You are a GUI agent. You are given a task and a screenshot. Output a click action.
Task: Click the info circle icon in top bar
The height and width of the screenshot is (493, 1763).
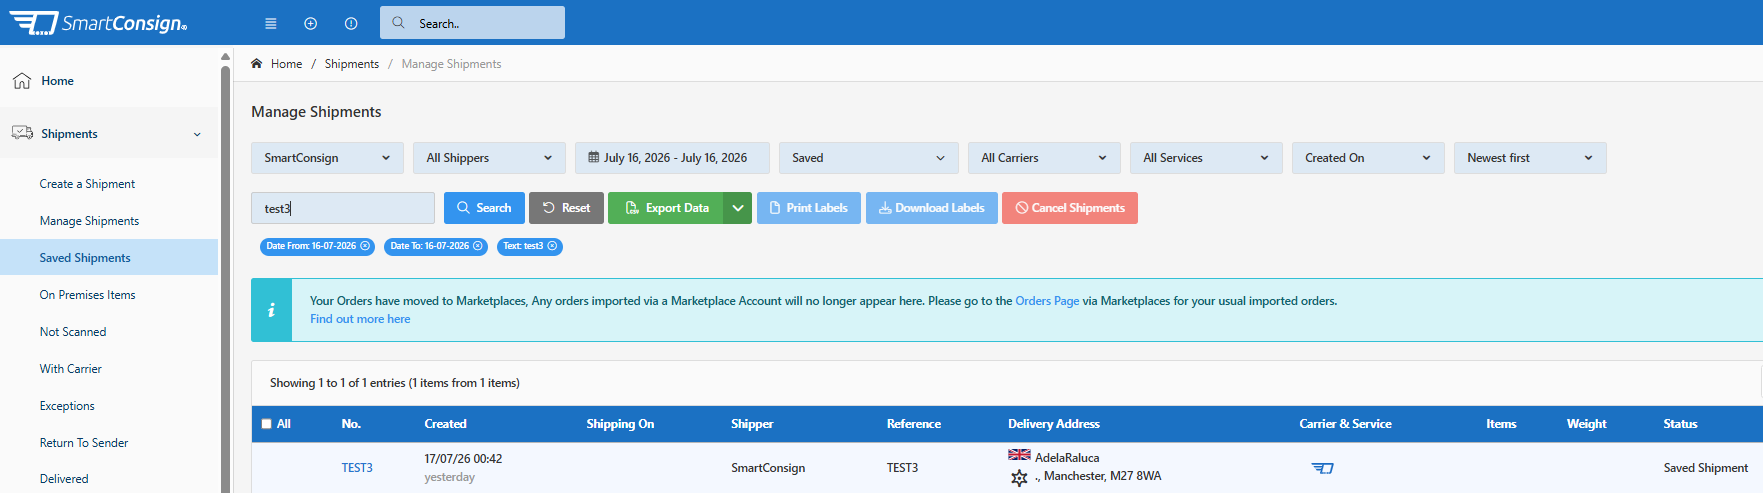pos(351,23)
